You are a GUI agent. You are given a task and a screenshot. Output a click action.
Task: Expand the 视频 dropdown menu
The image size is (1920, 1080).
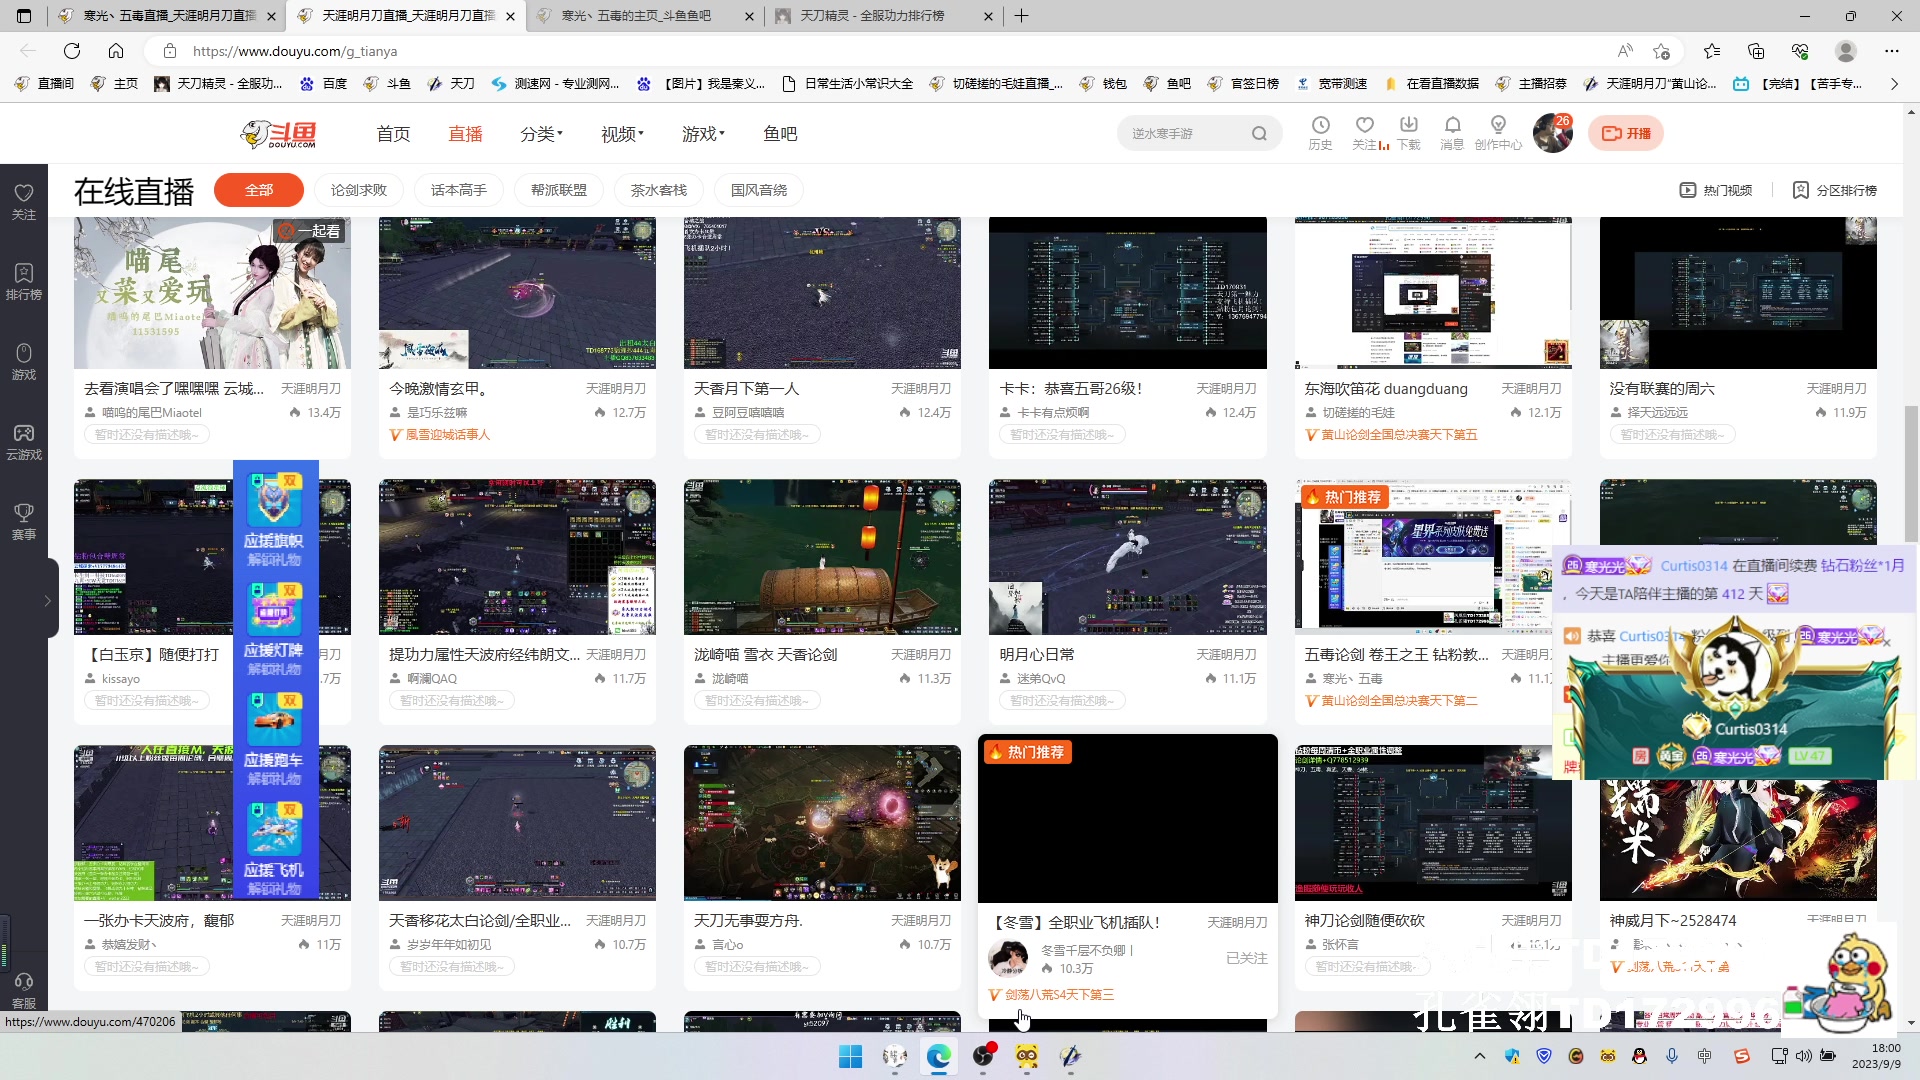pyautogui.click(x=622, y=134)
